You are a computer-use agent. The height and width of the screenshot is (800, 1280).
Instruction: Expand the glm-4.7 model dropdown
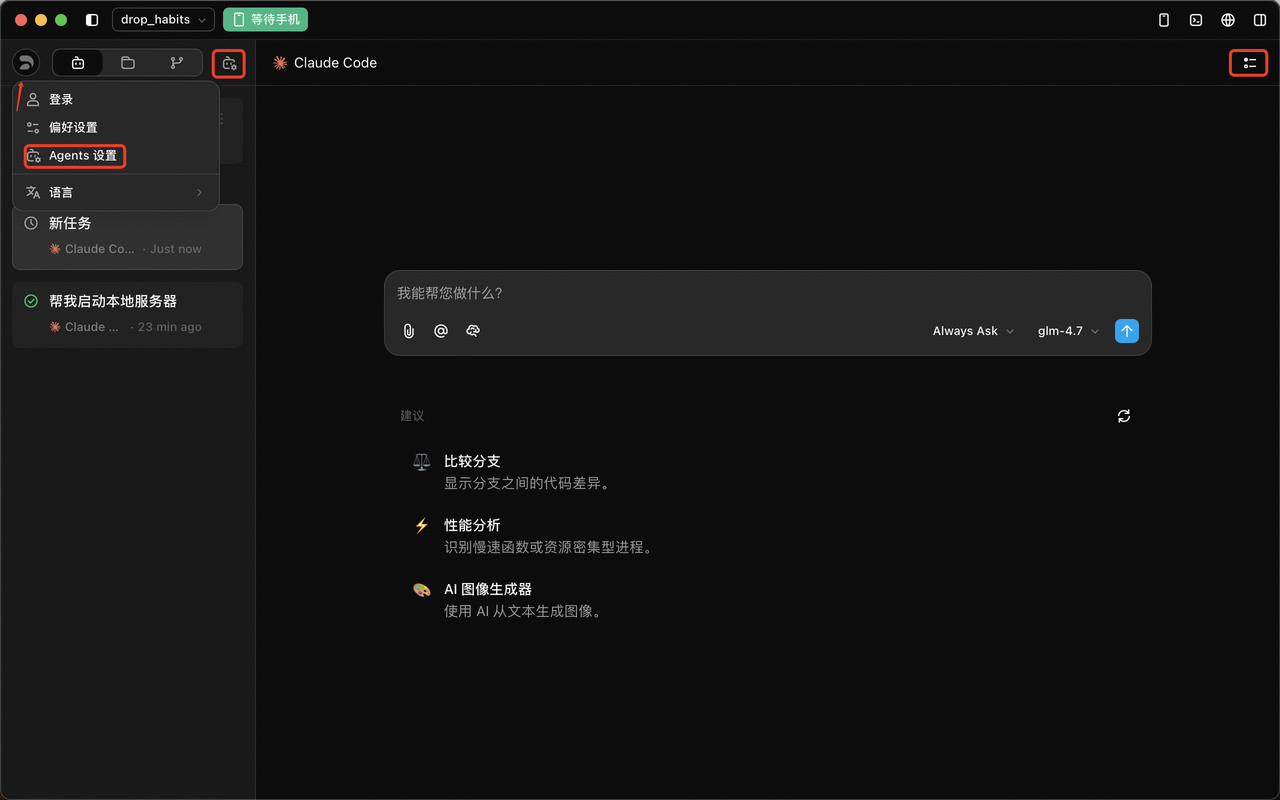click(x=1068, y=331)
